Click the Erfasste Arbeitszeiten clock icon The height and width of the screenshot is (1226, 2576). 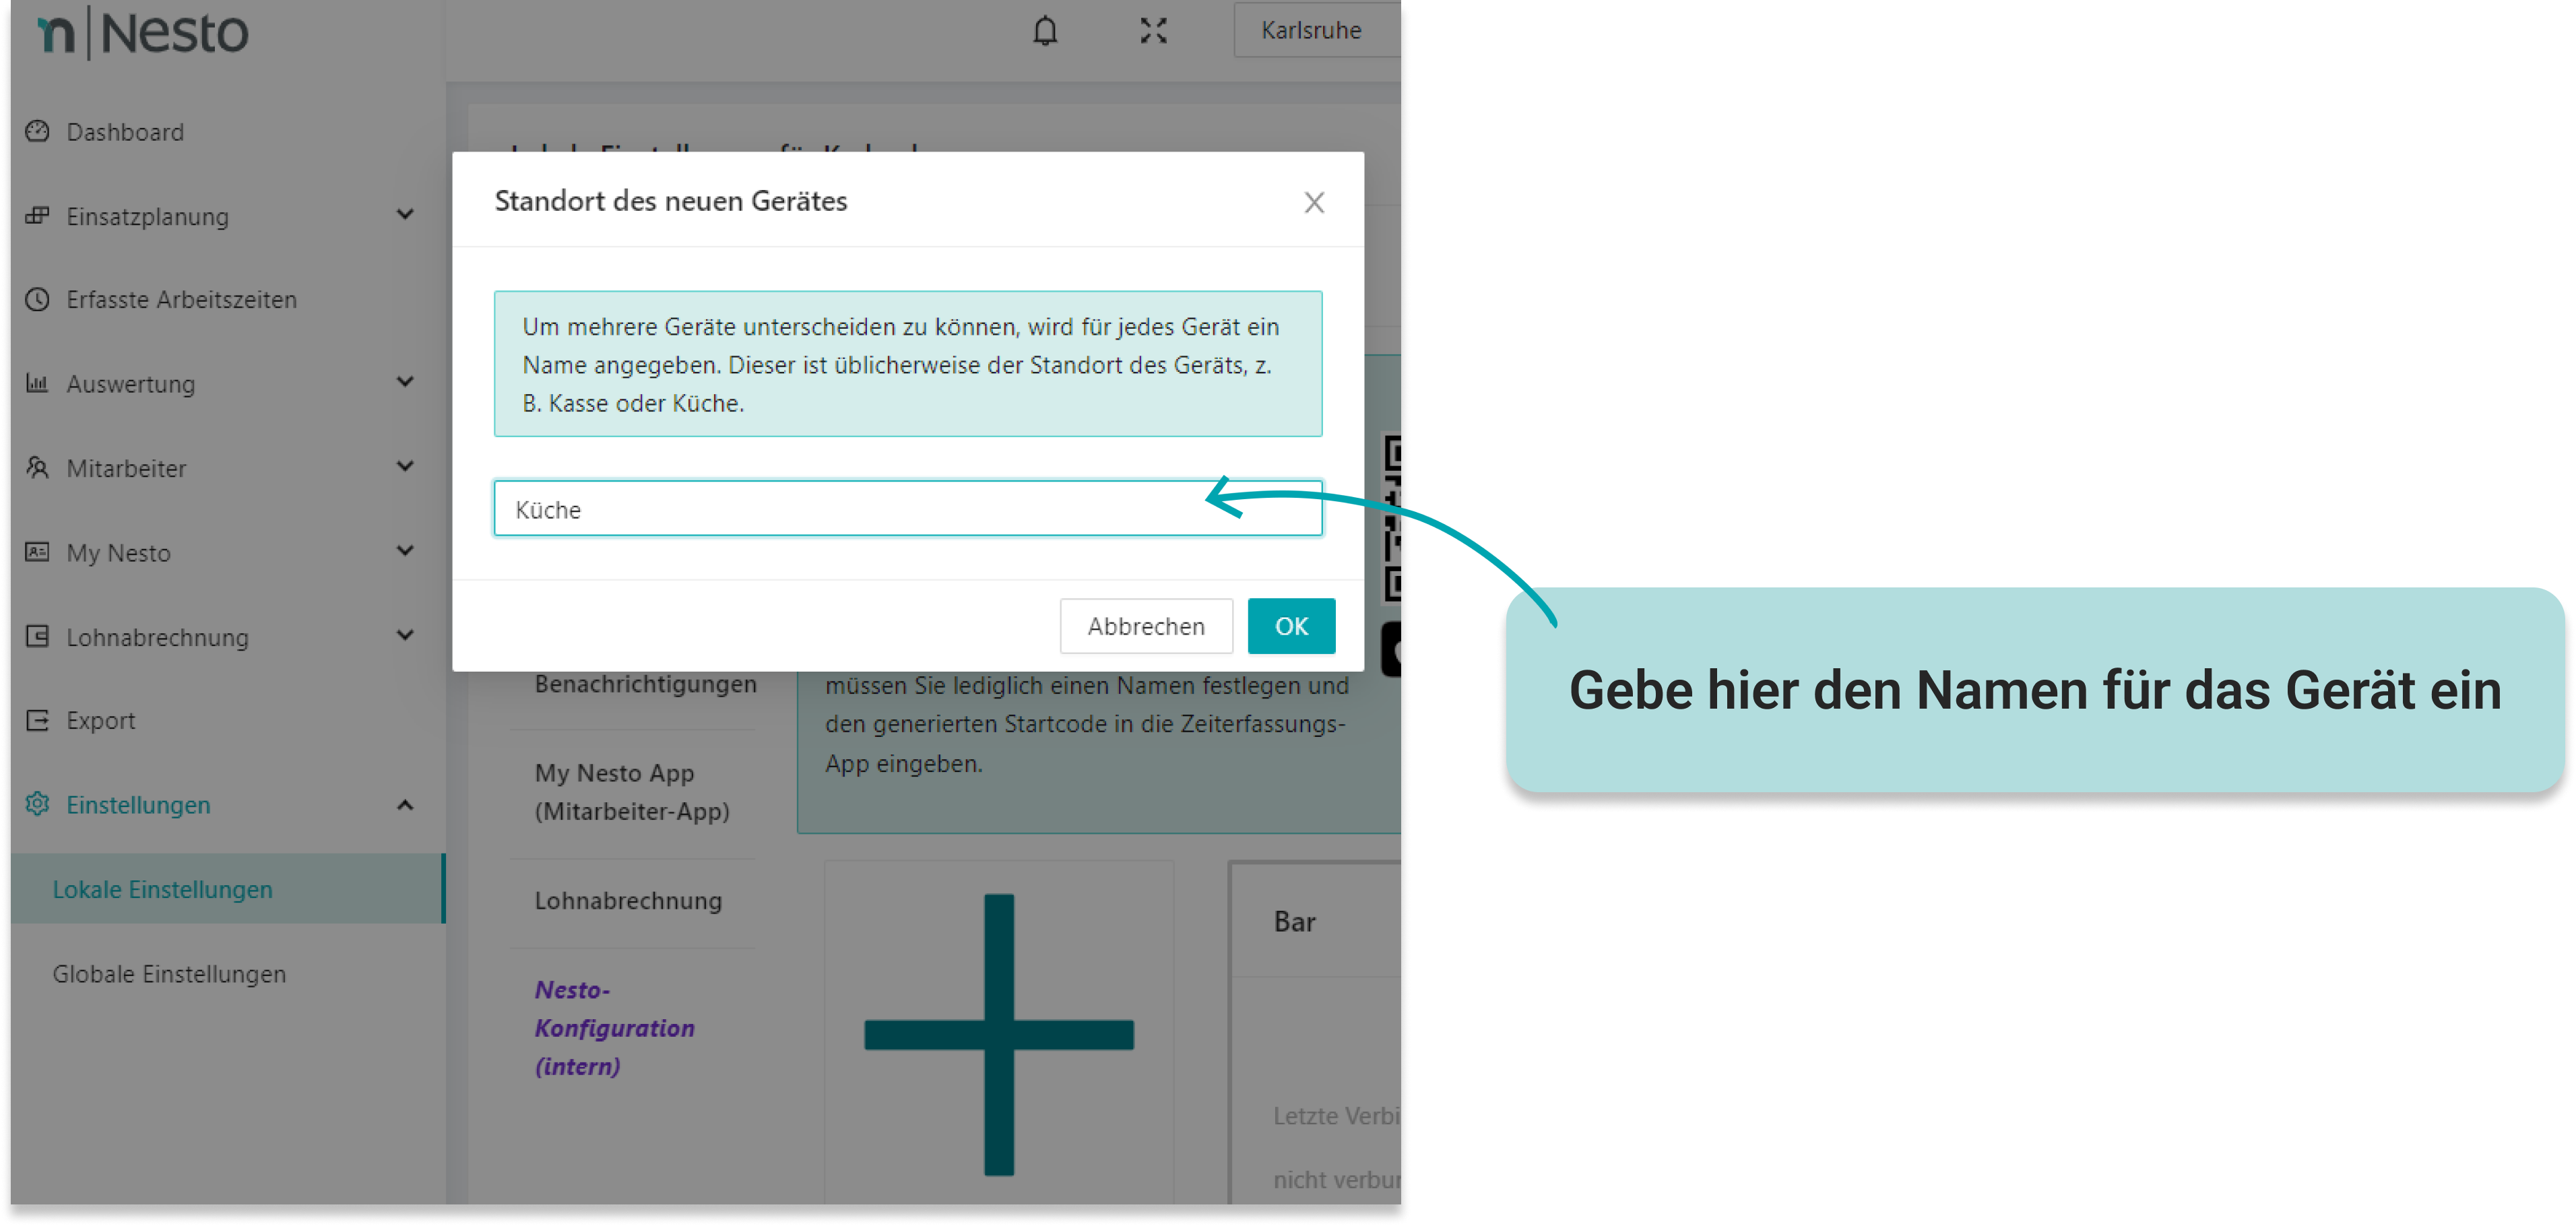37,299
